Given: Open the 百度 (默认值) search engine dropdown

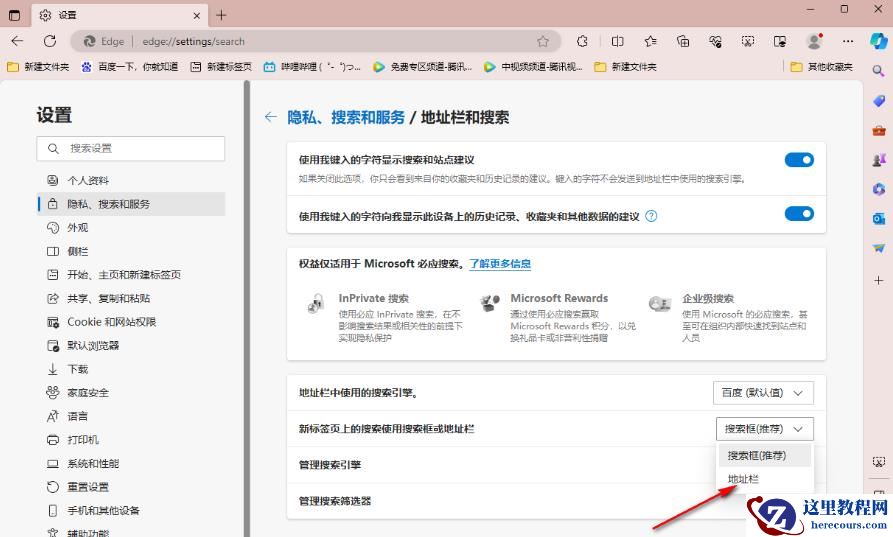Looking at the screenshot, I should click(x=763, y=393).
